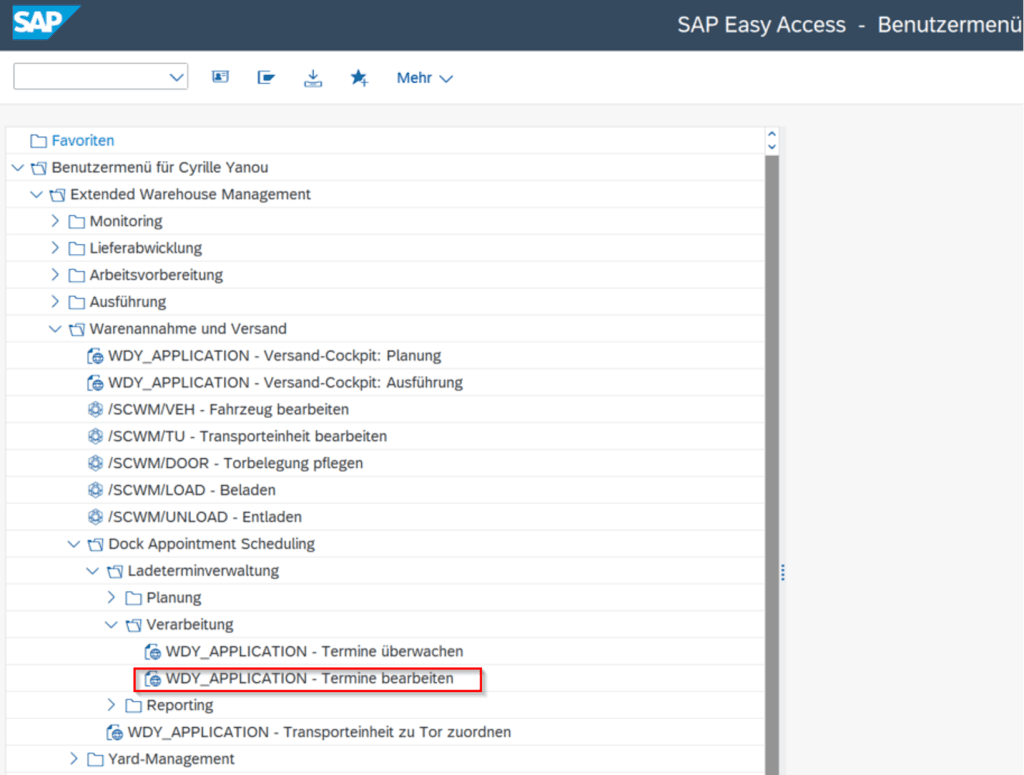Click the Arbeitsvorbereitung folder icon
The height and width of the screenshot is (775, 1024).
[x=76, y=275]
